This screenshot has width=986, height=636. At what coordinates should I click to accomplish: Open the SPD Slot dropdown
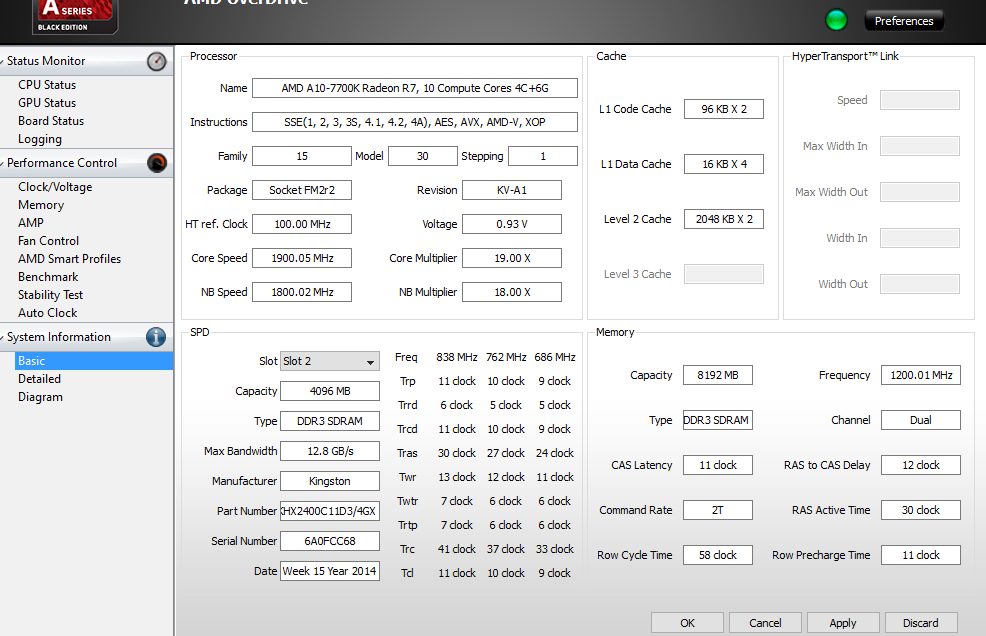329,361
